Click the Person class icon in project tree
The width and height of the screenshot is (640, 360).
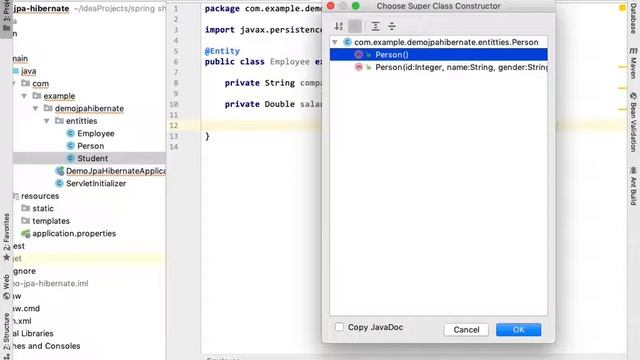(x=71, y=146)
